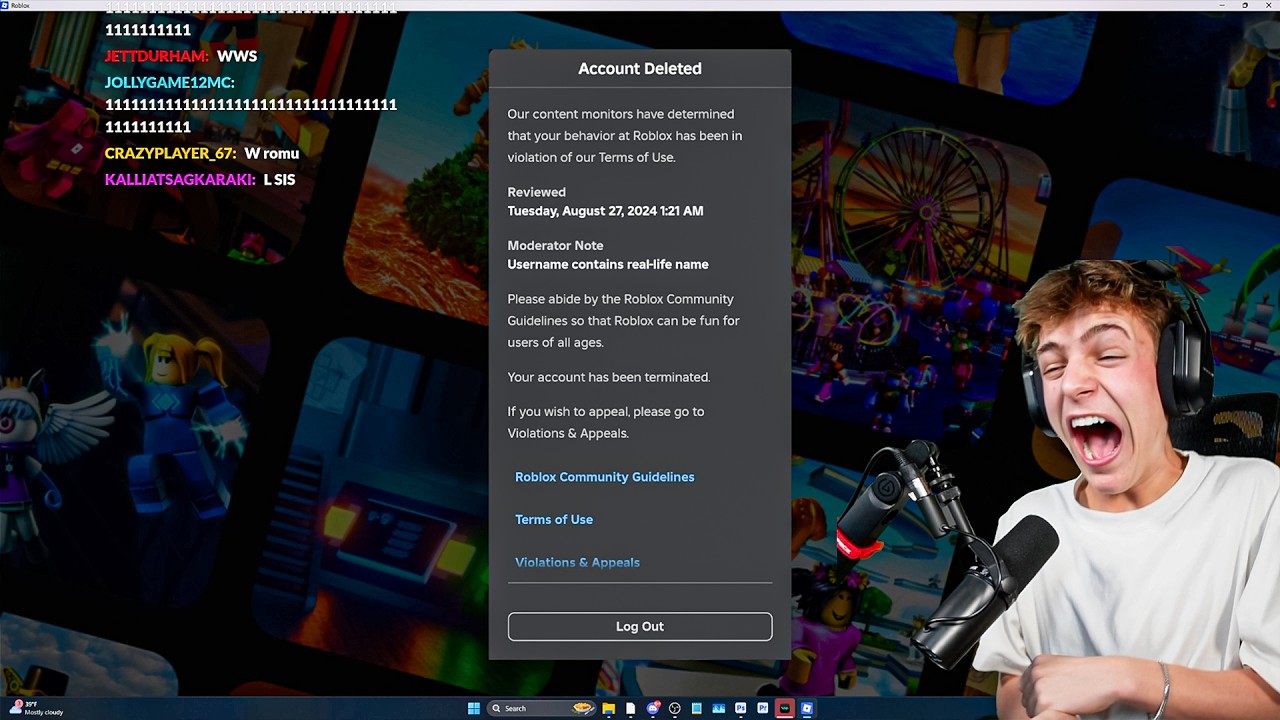The width and height of the screenshot is (1280, 720).
Task: Click the text Your account has been terminated
Action: [x=608, y=377]
